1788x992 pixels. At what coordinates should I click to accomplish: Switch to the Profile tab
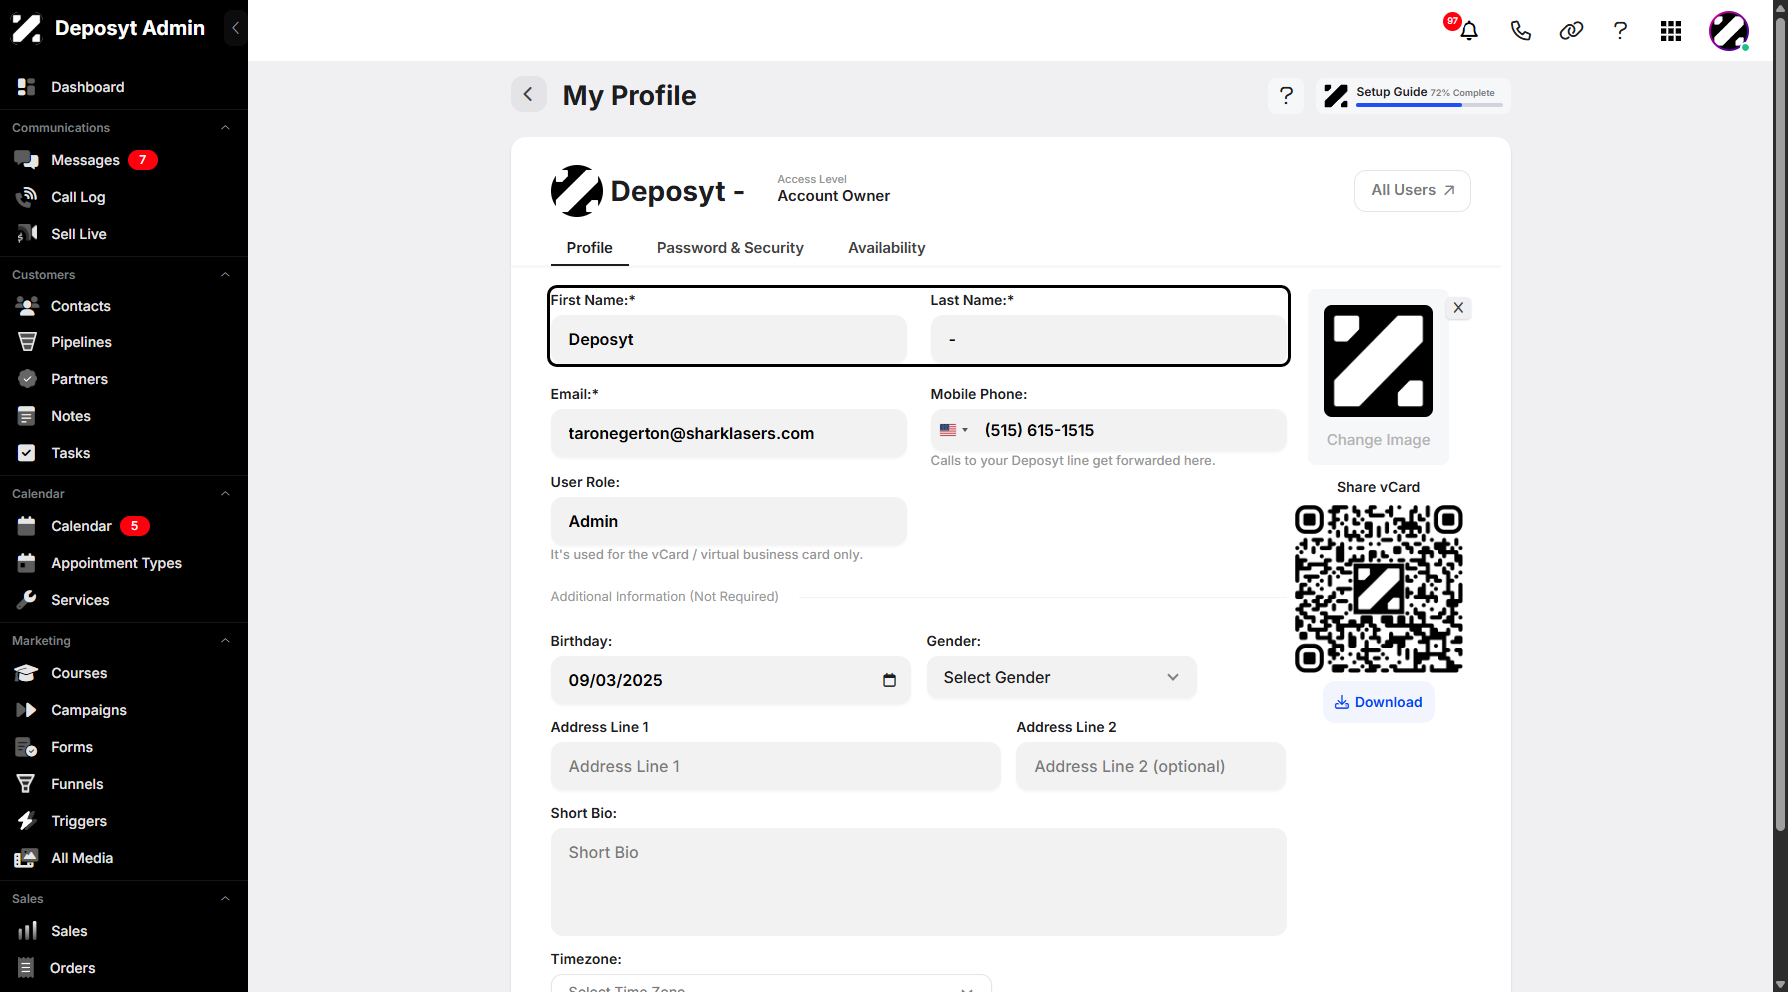point(589,248)
